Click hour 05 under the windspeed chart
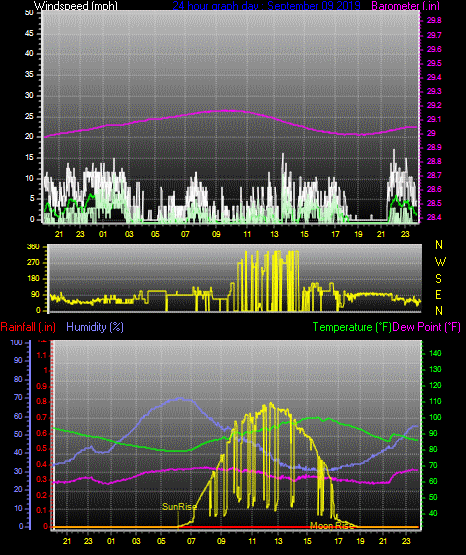 click(155, 234)
